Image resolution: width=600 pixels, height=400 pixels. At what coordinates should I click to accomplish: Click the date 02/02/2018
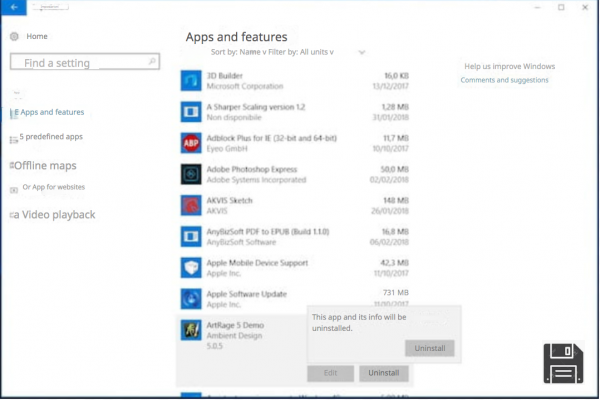[x=389, y=180]
